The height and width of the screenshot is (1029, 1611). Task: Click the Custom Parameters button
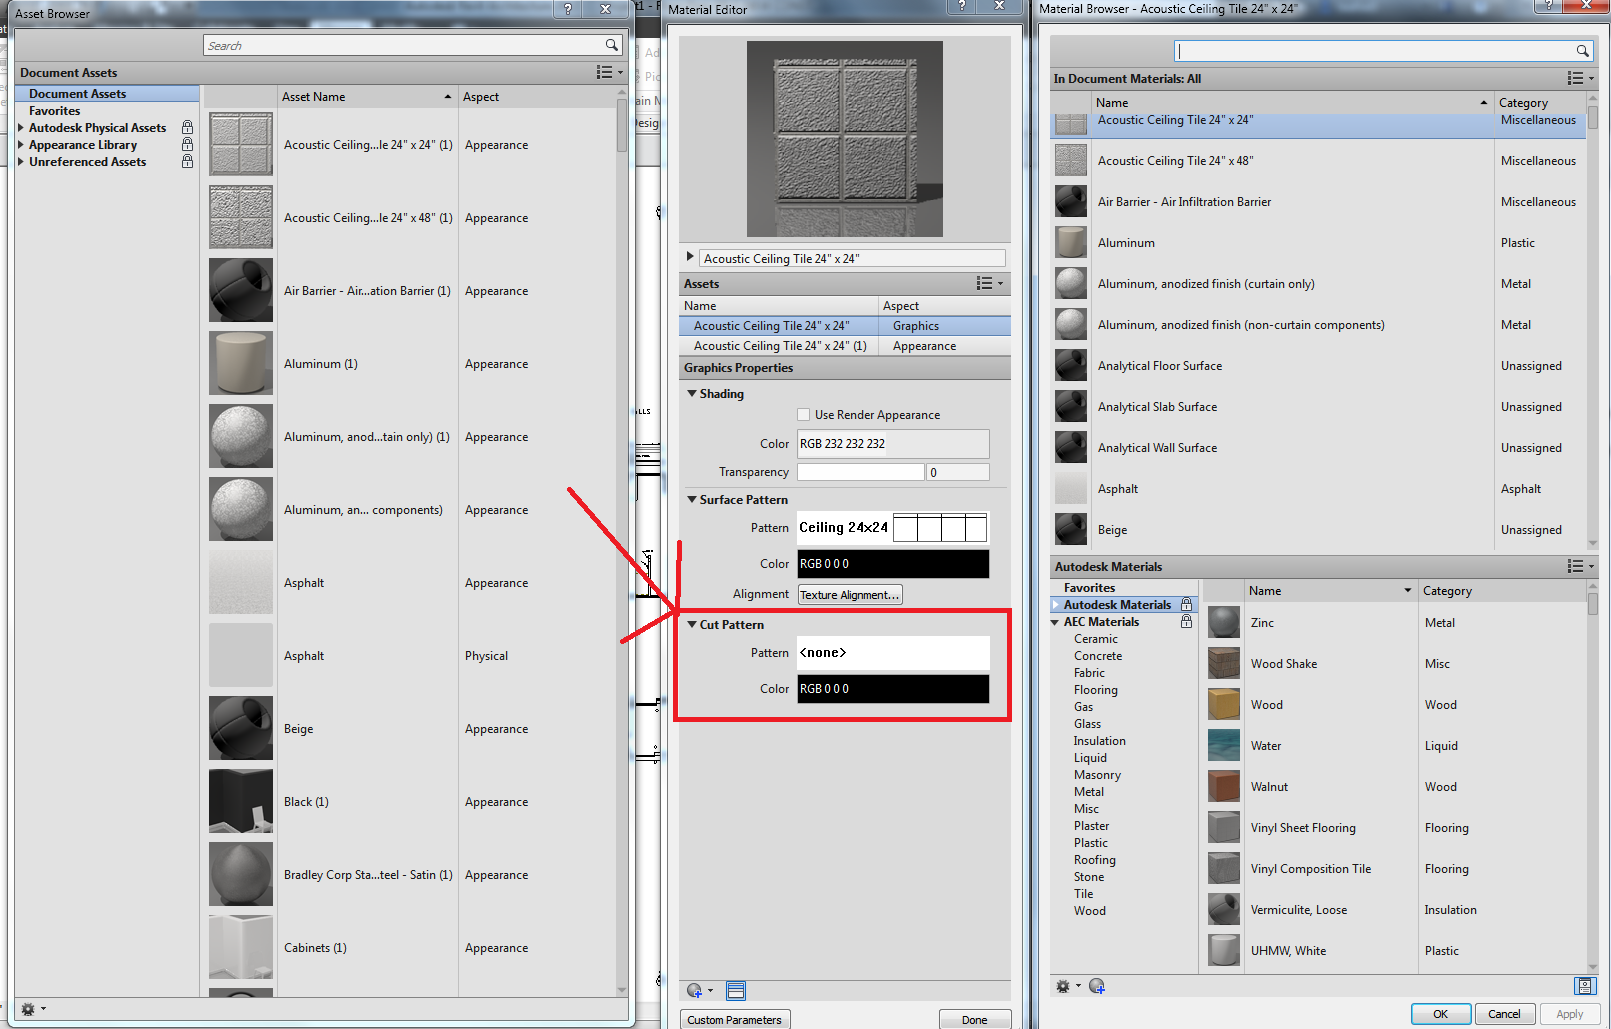pyautogui.click(x=735, y=1020)
